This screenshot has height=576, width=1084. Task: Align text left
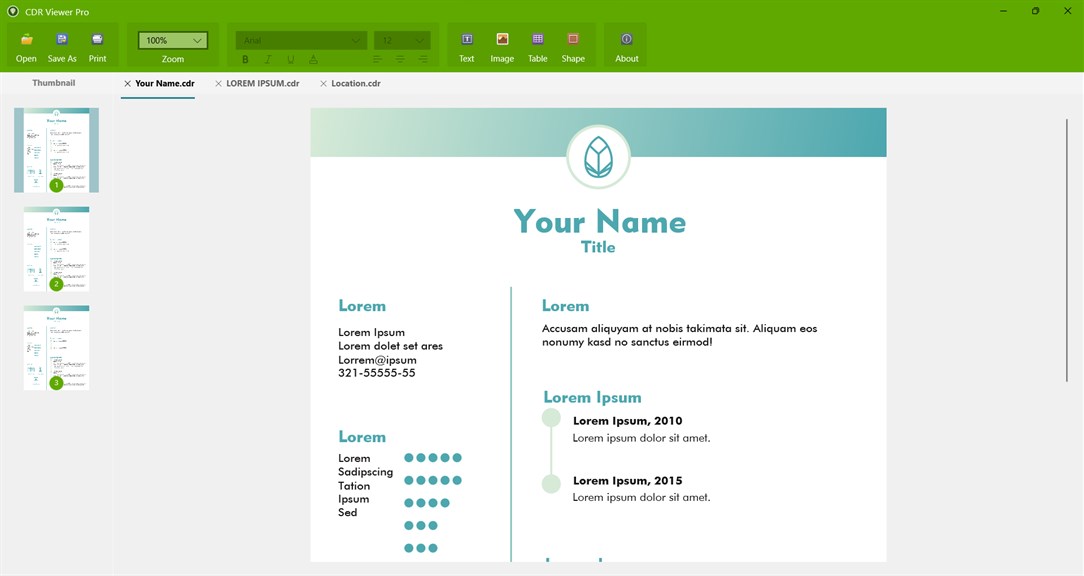[x=377, y=59]
